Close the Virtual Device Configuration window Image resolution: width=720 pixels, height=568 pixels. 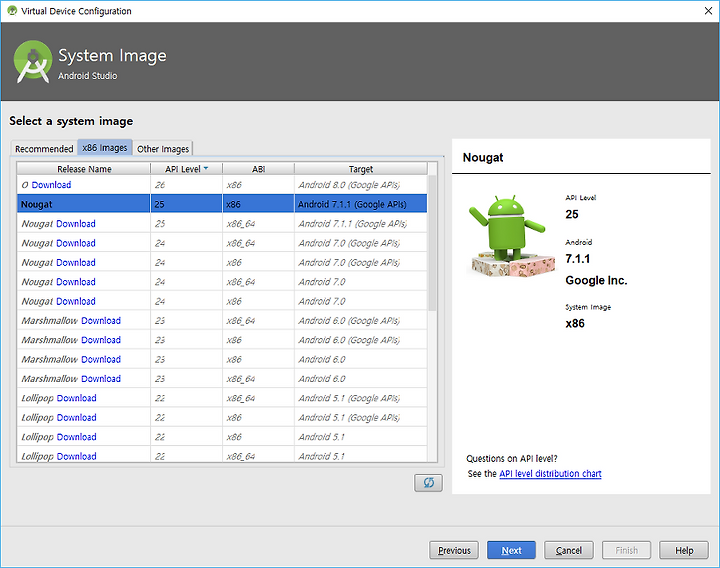click(708, 11)
